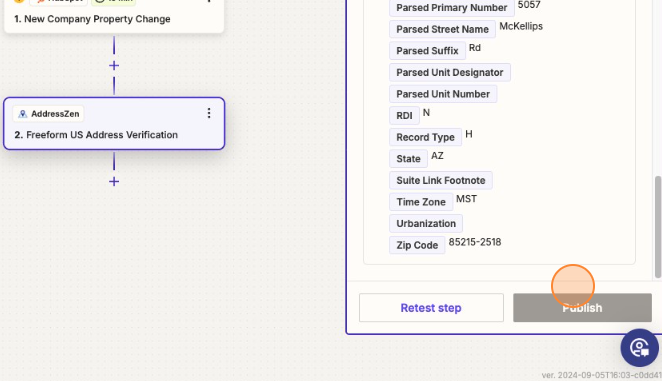This screenshot has height=381, width=662.
Task: Click the 5057 primary number value
Action: point(529,5)
